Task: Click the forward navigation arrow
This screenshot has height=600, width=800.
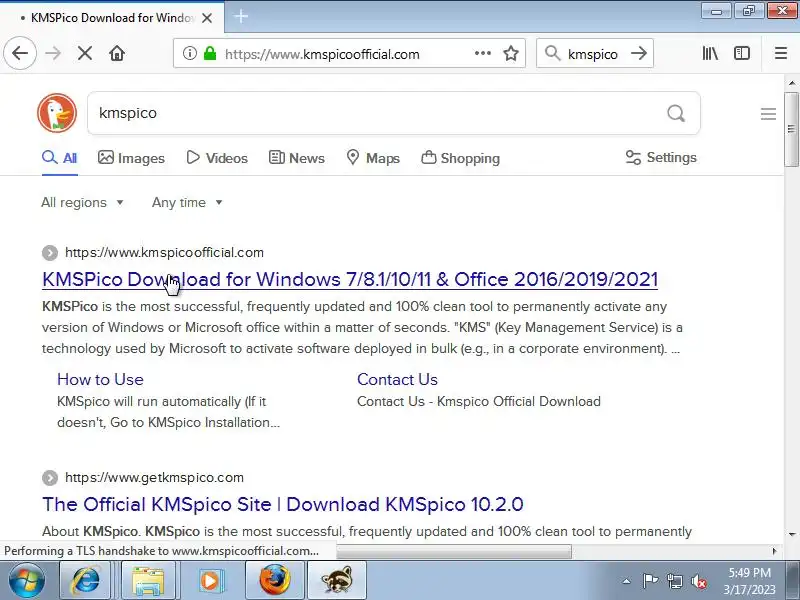Action: click(53, 53)
